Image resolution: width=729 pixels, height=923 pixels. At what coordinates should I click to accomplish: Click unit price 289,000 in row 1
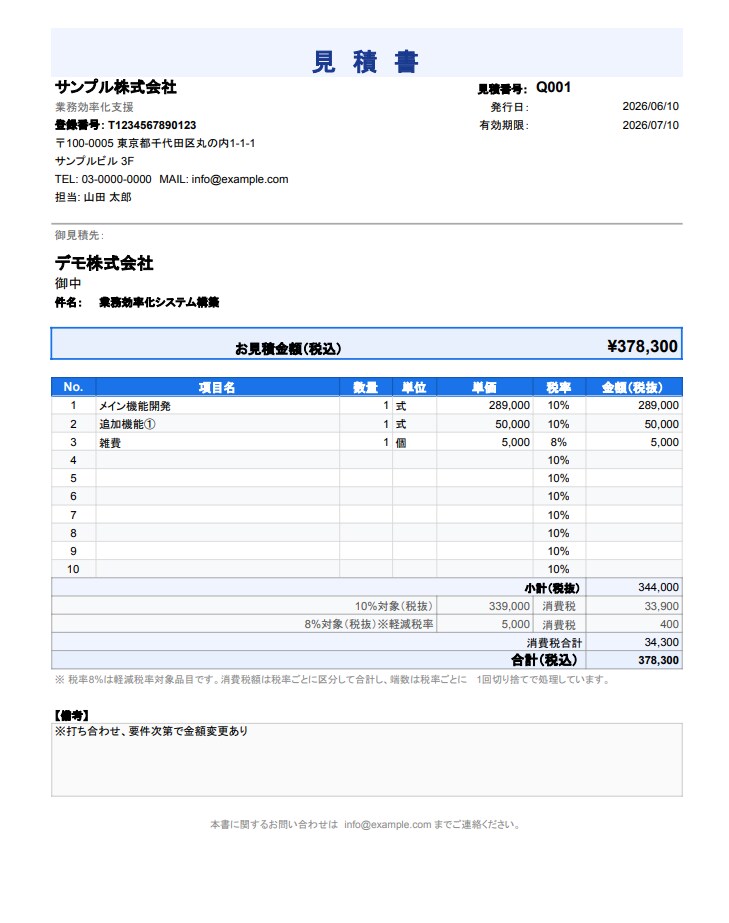point(509,406)
